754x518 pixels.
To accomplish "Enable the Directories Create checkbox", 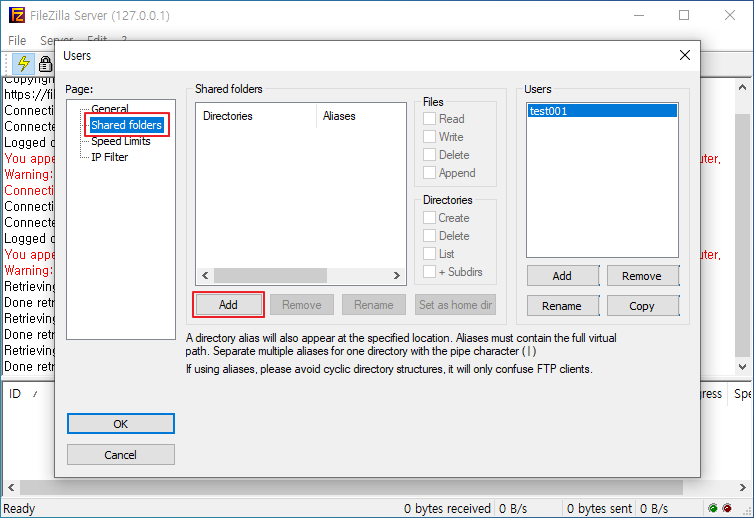I will pyautogui.click(x=429, y=218).
